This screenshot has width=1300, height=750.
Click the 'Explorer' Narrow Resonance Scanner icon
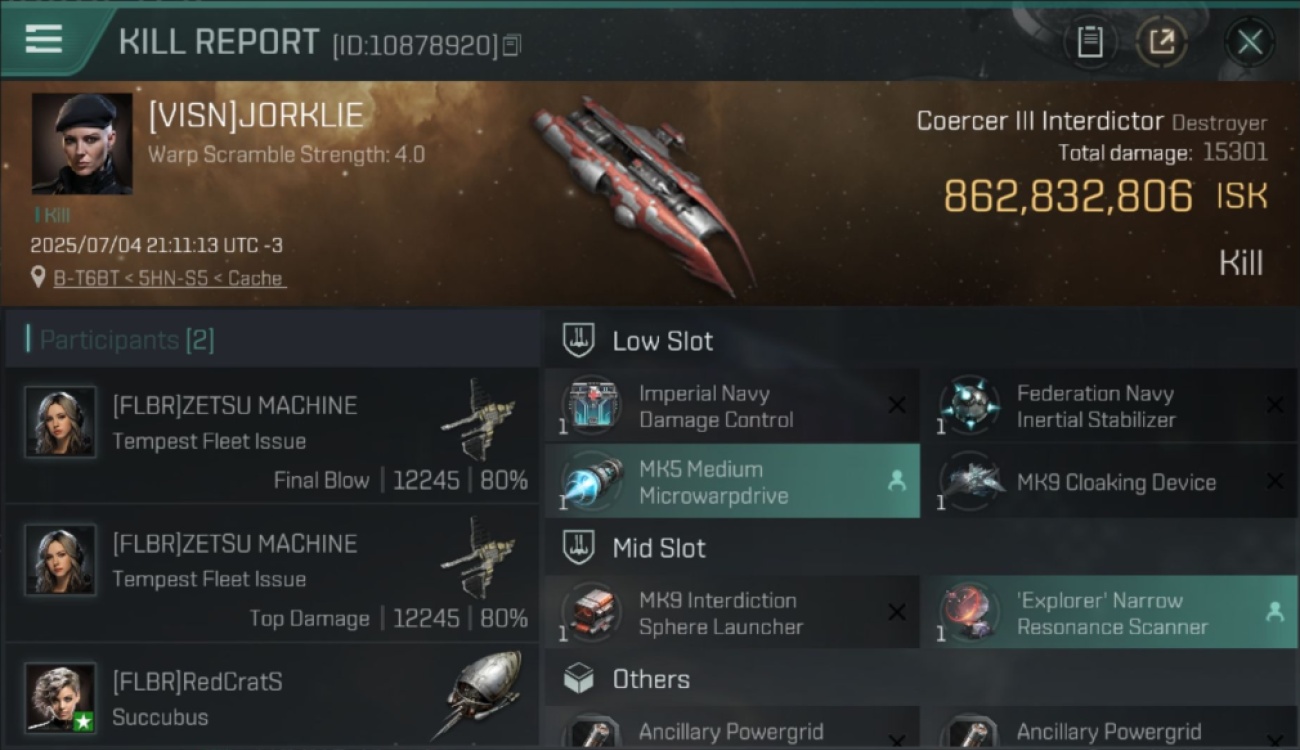click(968, 612)
